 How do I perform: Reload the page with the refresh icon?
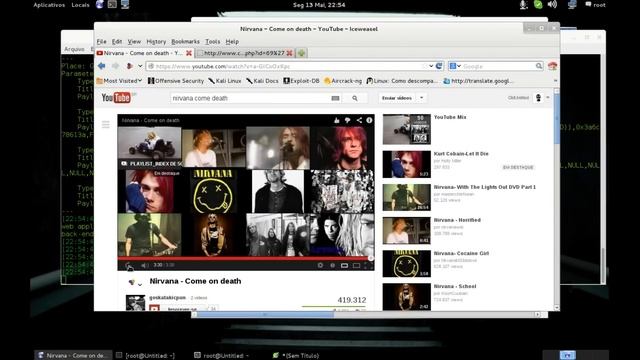(439, 66)
